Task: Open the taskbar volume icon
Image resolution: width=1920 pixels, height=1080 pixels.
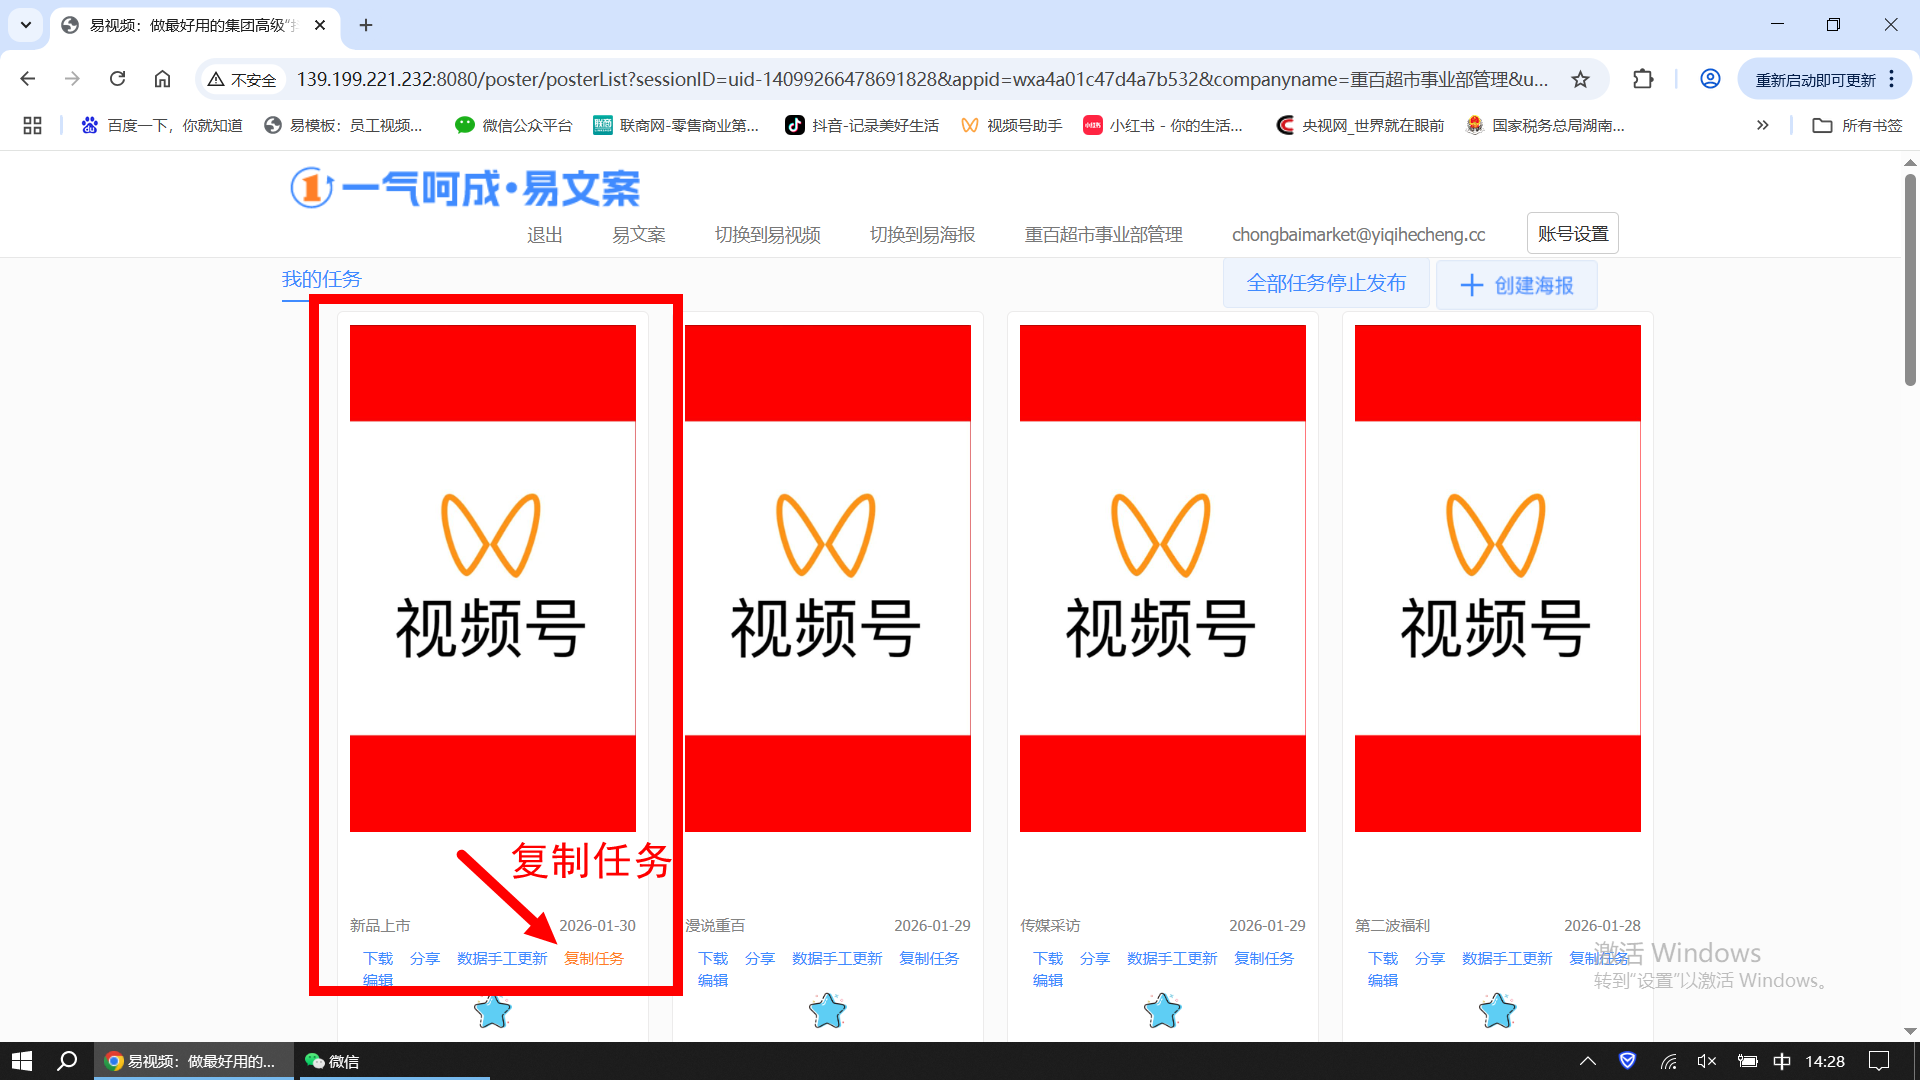Action: (x=1707, y=1061)
